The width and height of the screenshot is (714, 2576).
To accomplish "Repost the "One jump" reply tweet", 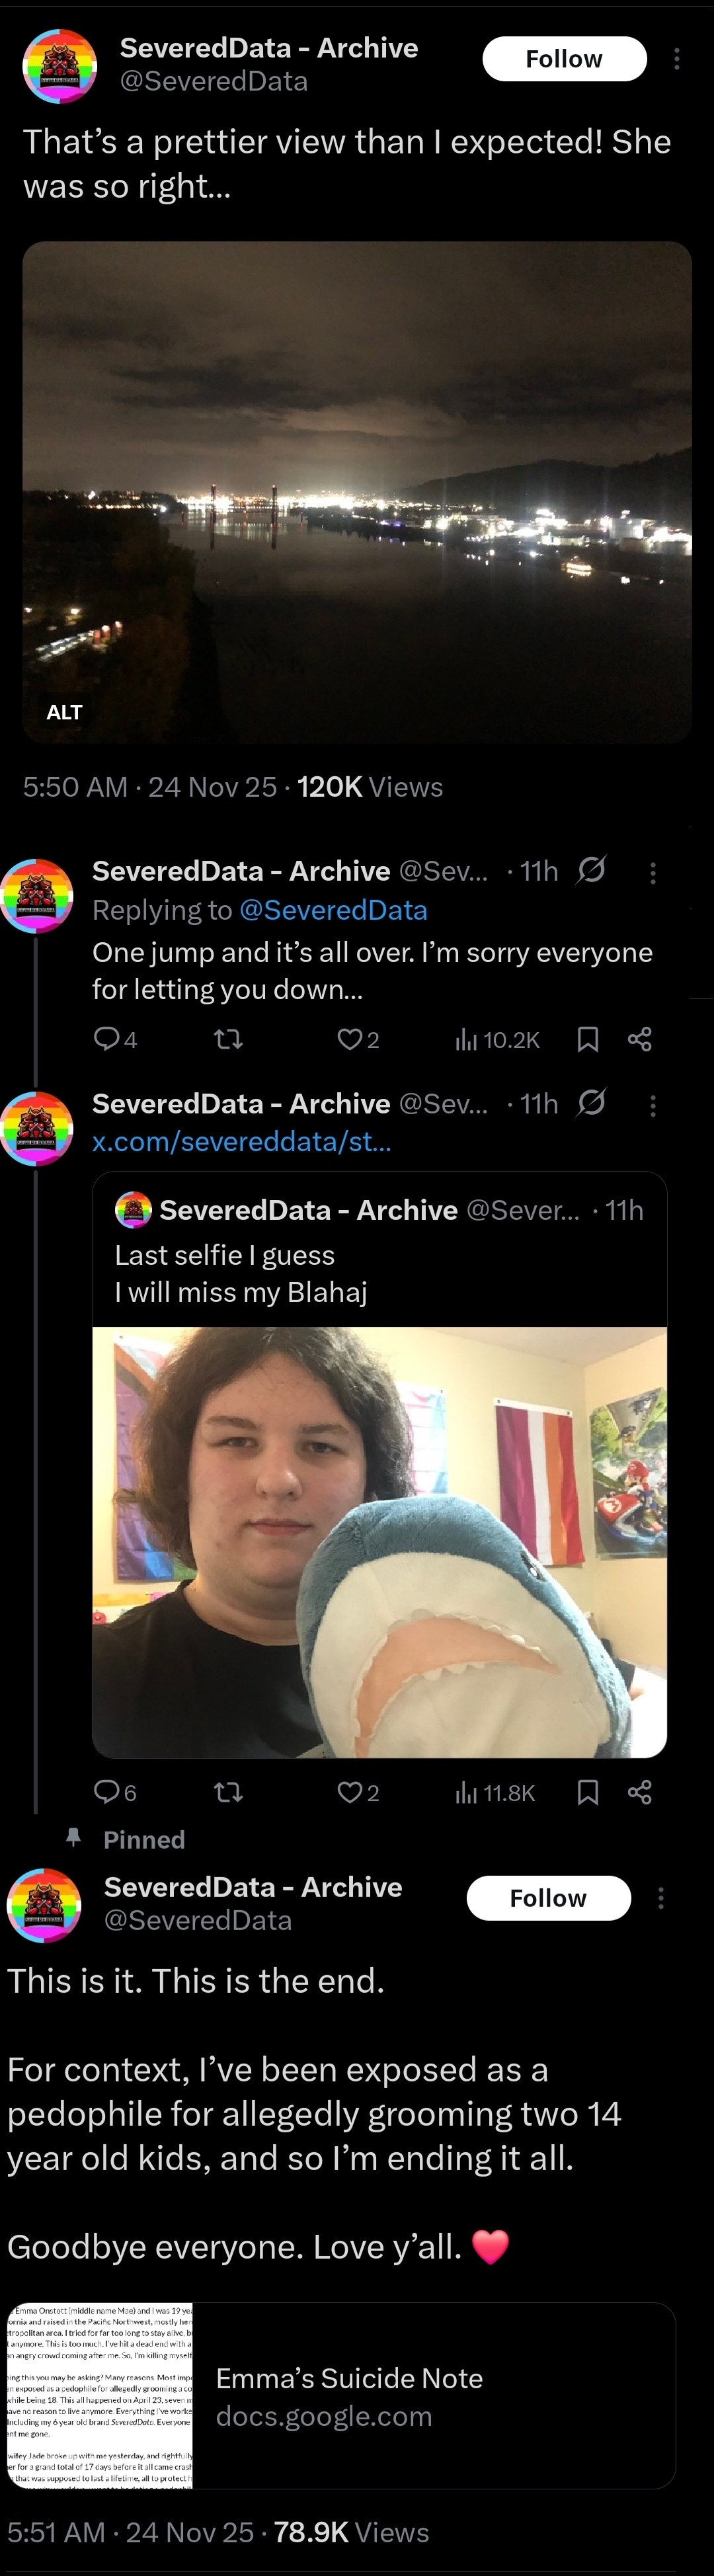I will [229, 1039].
